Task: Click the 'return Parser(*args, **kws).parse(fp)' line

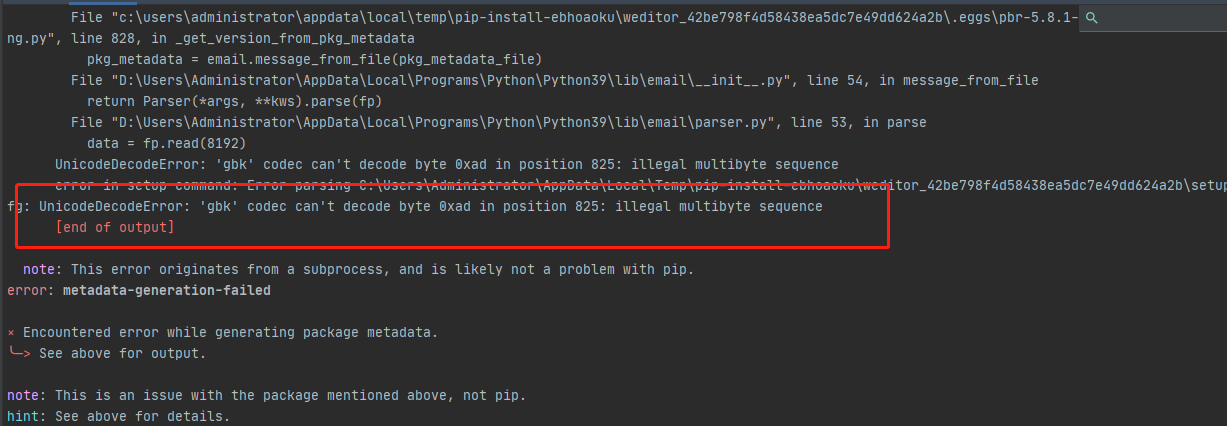Action: (234, 101)
